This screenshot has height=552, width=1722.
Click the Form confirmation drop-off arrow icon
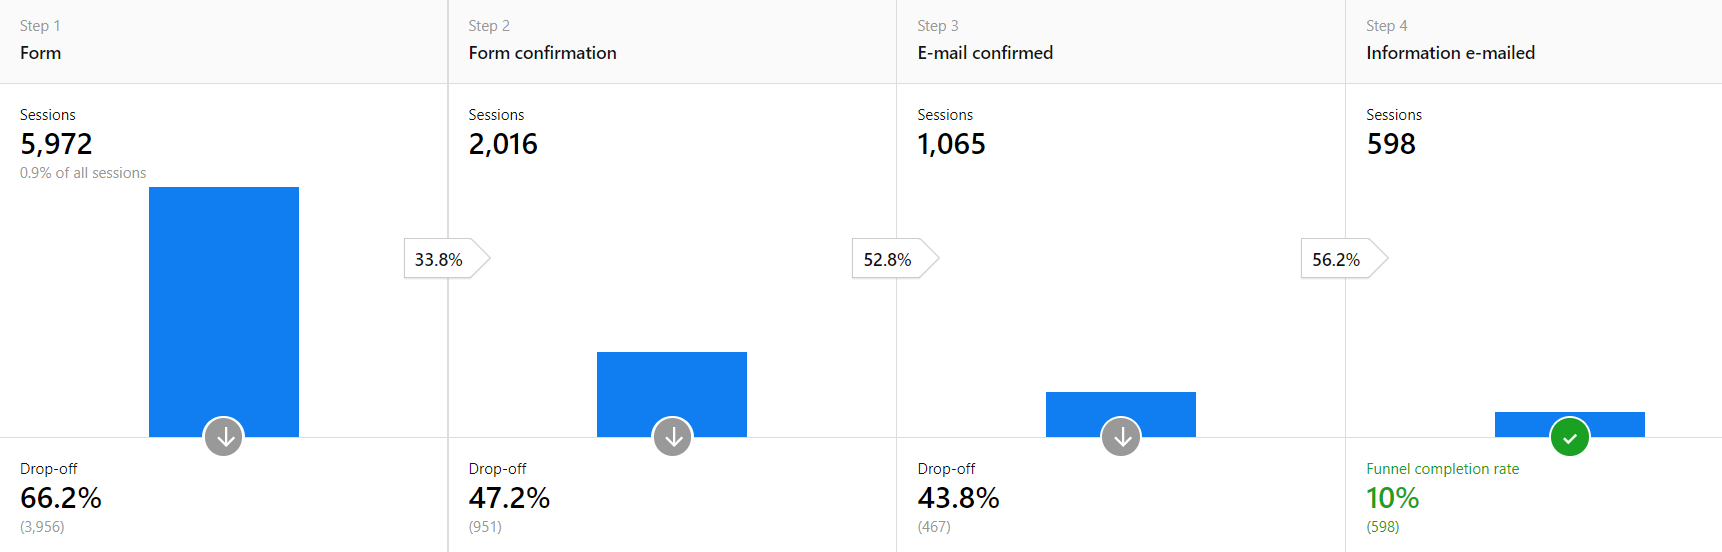(673, 437)
